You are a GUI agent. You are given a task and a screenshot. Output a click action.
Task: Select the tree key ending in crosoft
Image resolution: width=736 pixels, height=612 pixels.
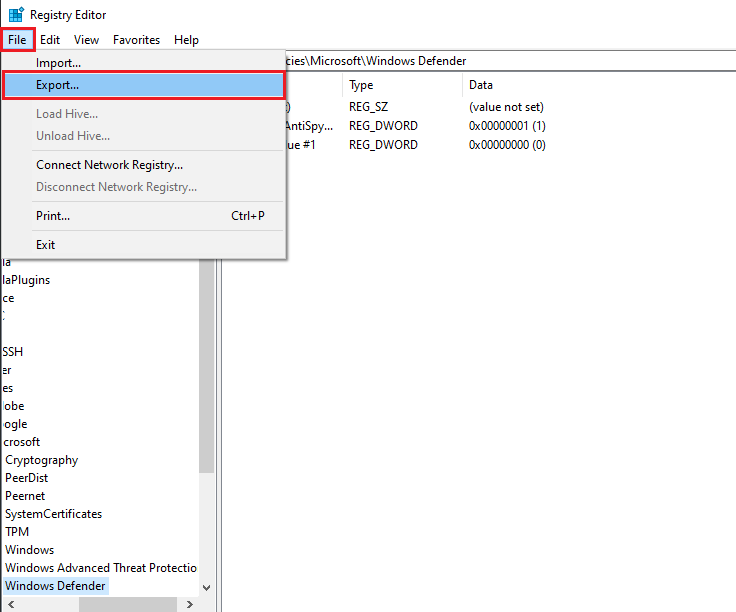22,442
